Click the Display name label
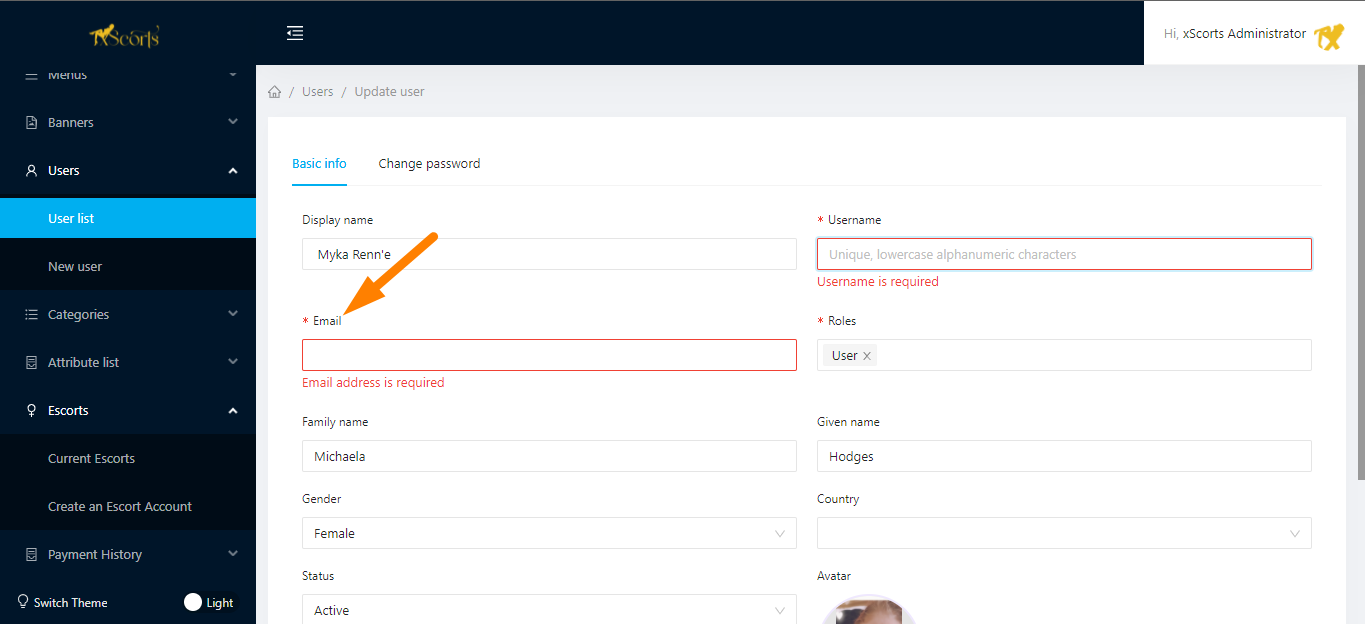 pos(337,220)
